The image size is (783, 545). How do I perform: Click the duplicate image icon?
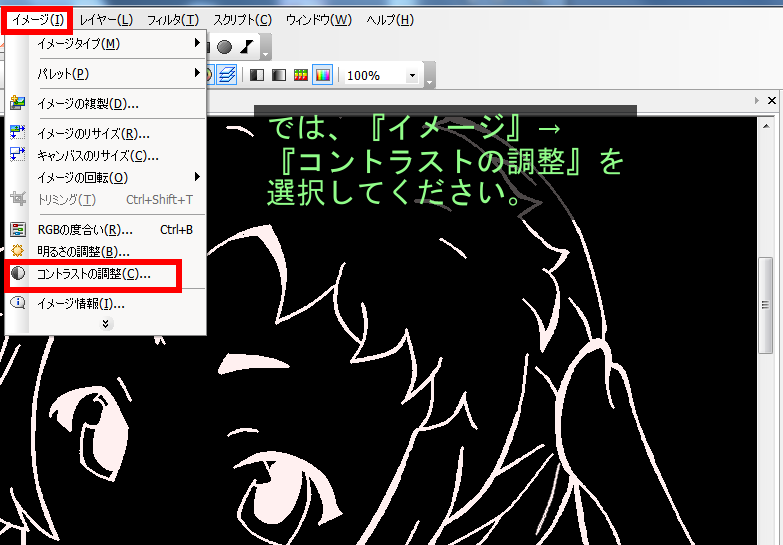[x=18, y=103]
